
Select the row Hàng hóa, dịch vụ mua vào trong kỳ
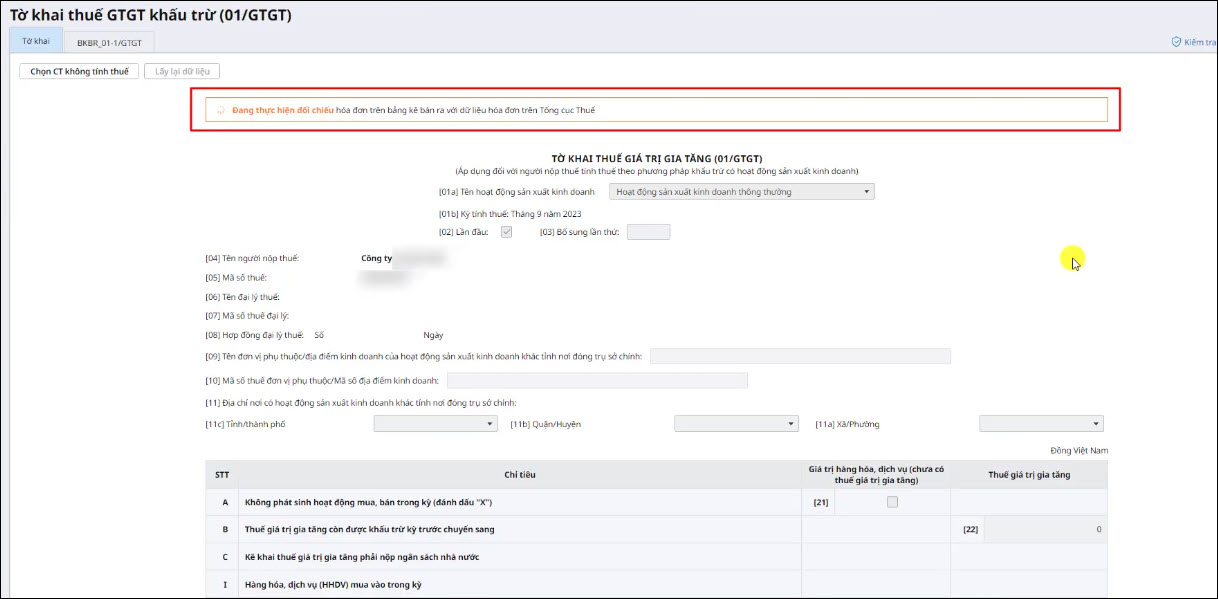click(332, 584)
